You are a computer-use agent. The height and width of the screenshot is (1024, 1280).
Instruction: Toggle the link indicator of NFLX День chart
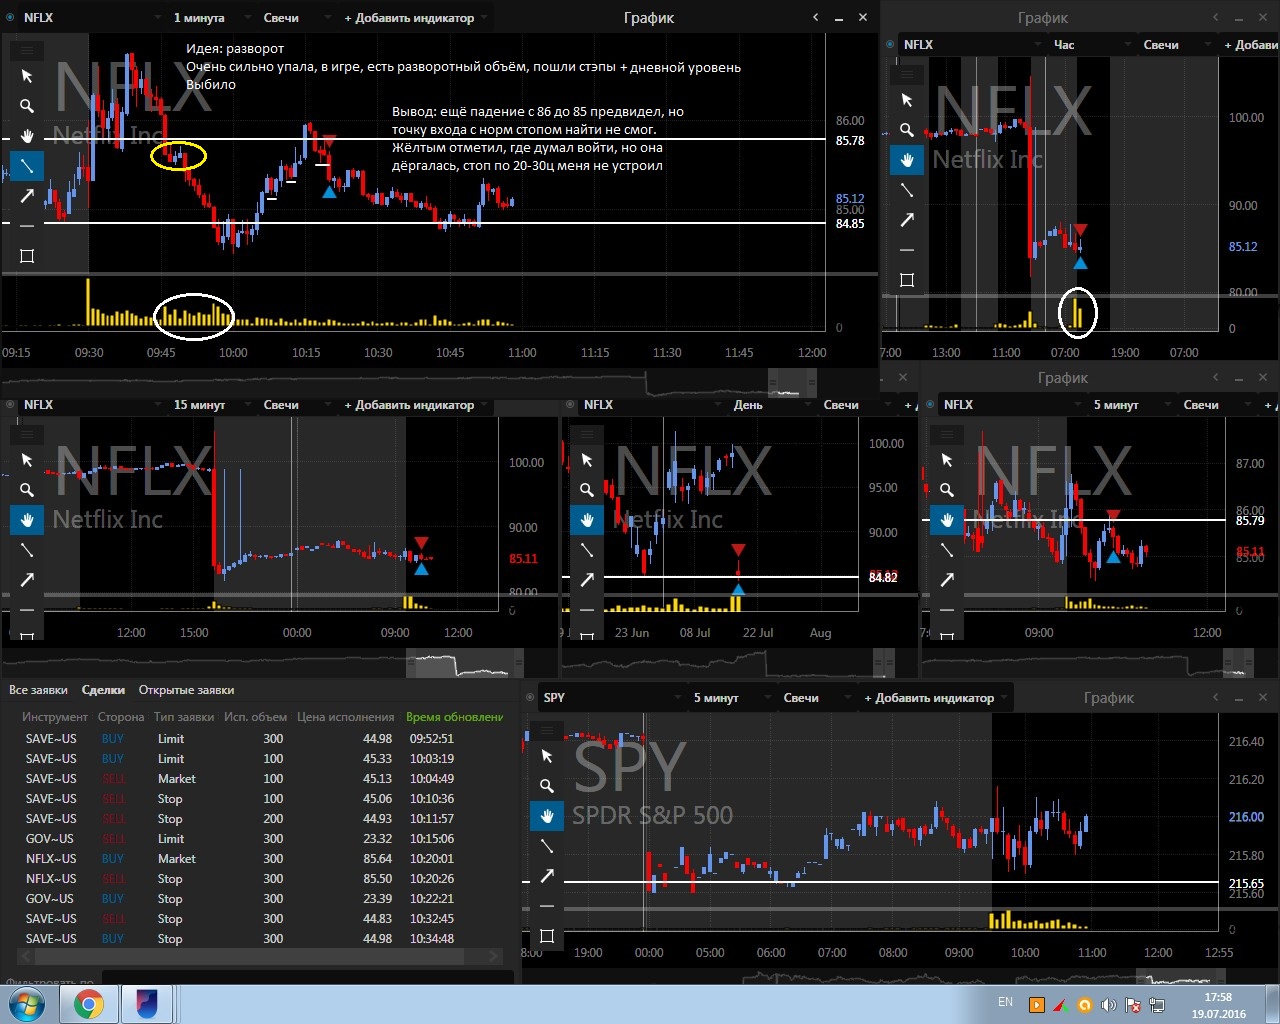pyautogui.click(x=571, y=405)
